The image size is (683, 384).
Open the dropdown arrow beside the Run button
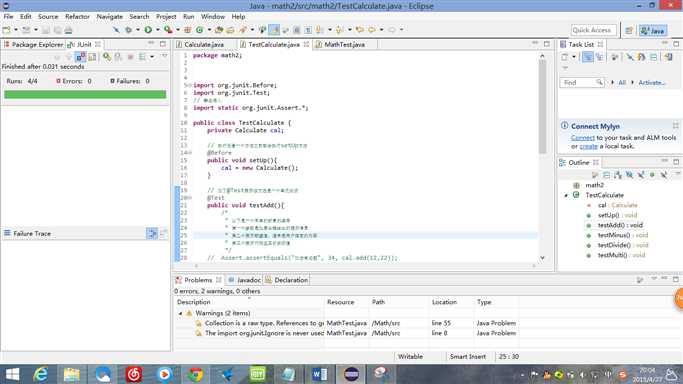point(157,30)
